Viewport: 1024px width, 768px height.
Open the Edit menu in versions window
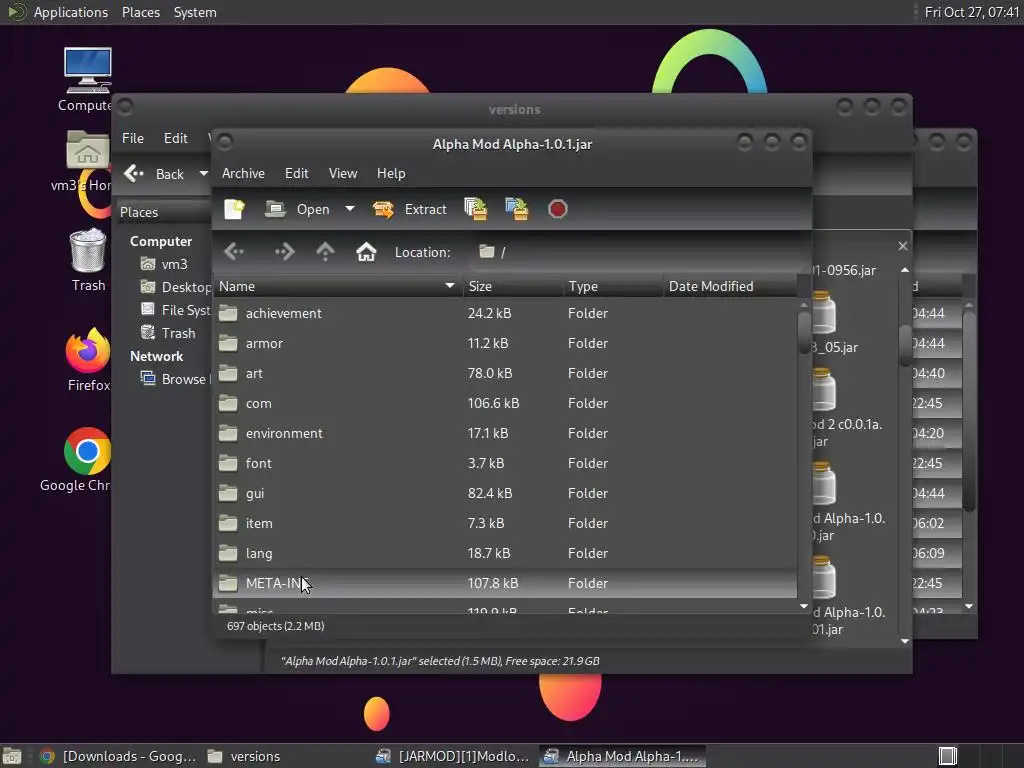[176, 138]
